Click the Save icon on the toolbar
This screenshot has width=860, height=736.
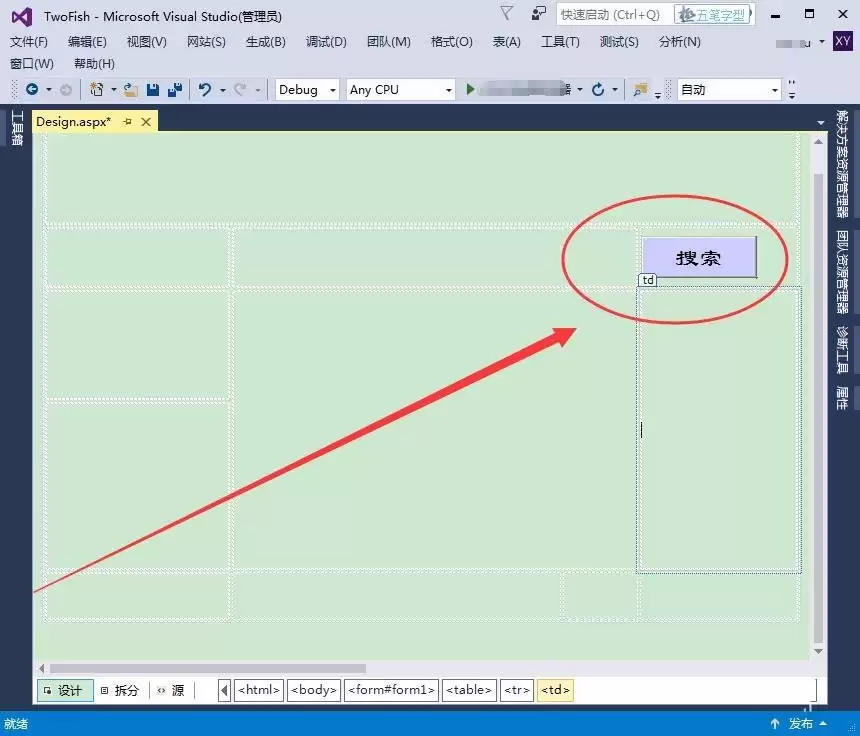coord(151,89)
